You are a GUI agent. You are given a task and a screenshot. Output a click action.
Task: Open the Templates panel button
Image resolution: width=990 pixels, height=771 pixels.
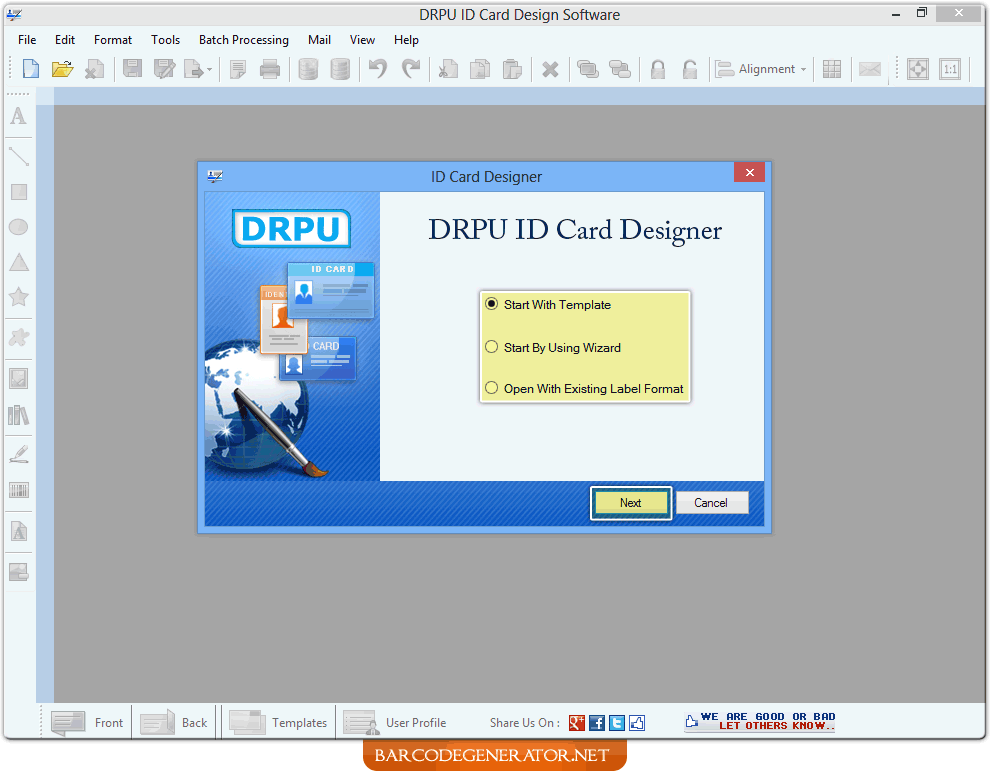[278, 722]
